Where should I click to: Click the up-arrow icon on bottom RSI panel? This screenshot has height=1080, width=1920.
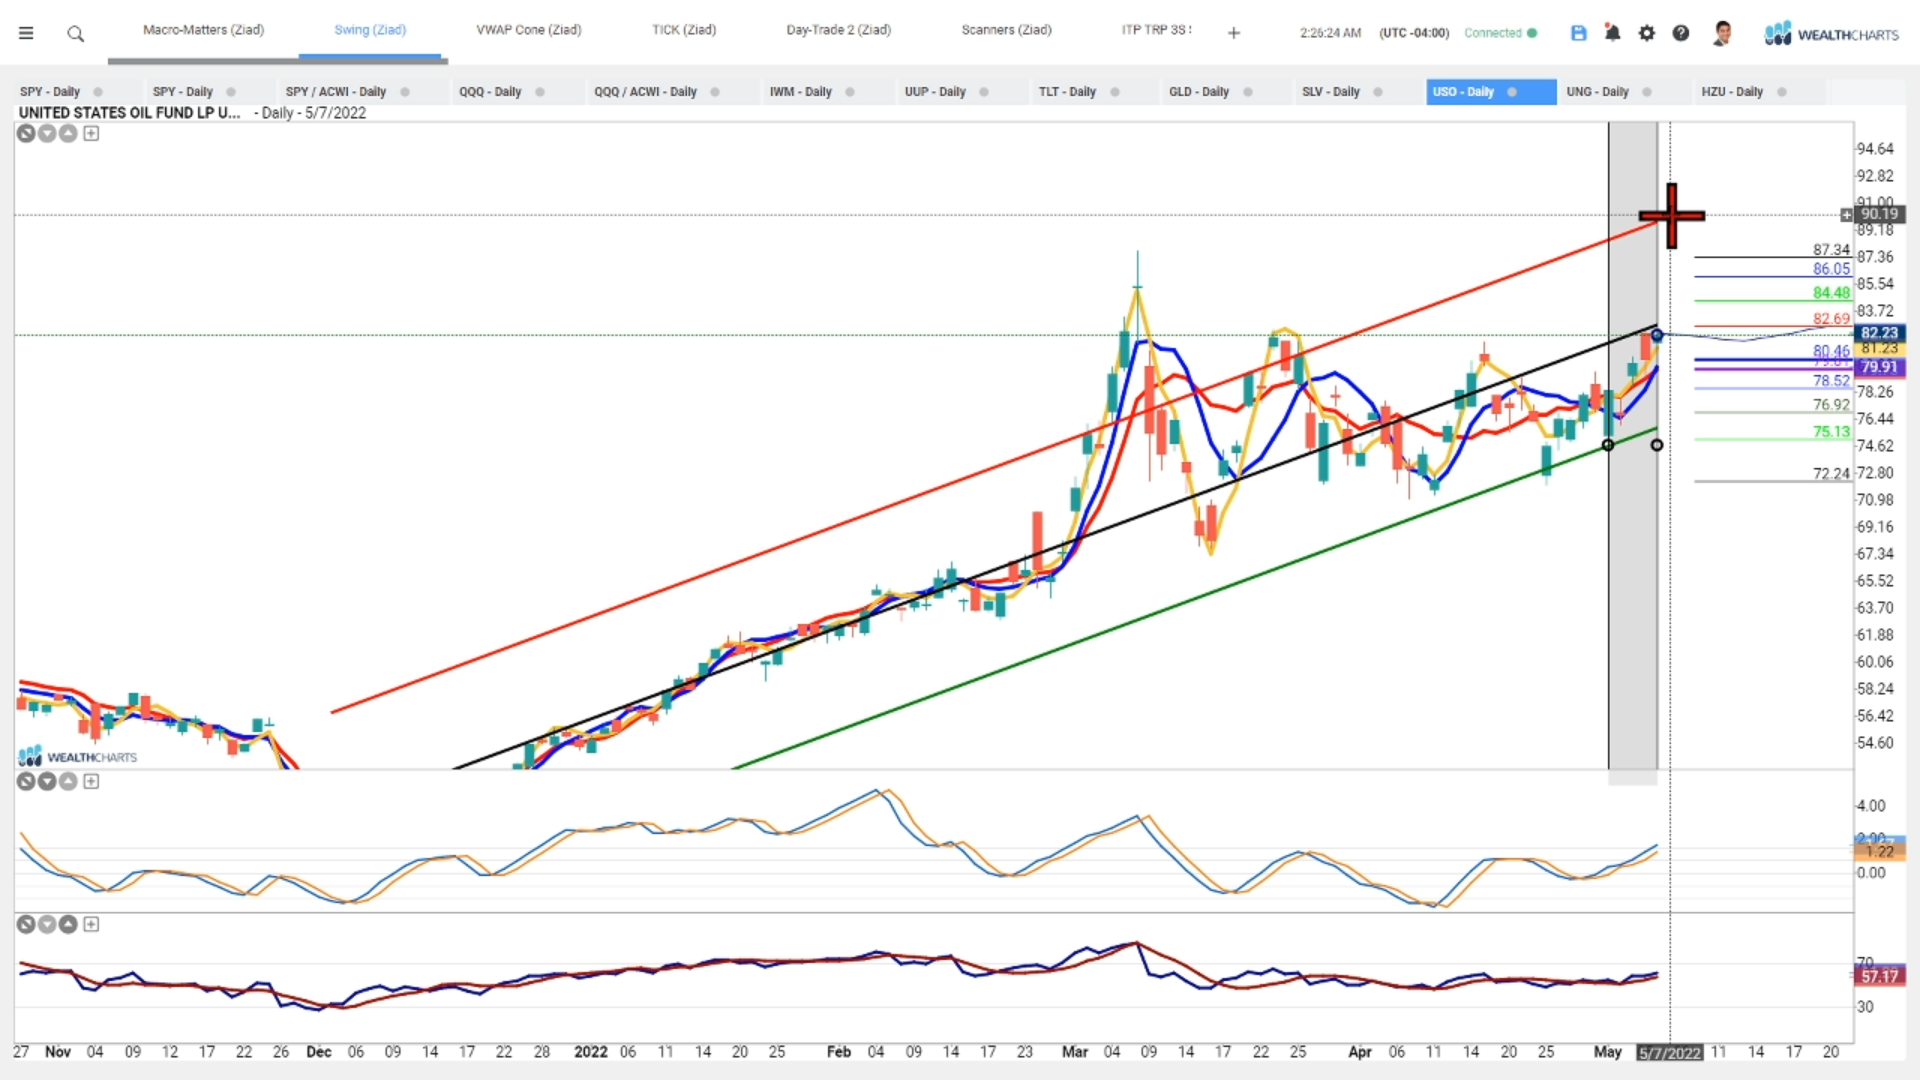point(68,924)
